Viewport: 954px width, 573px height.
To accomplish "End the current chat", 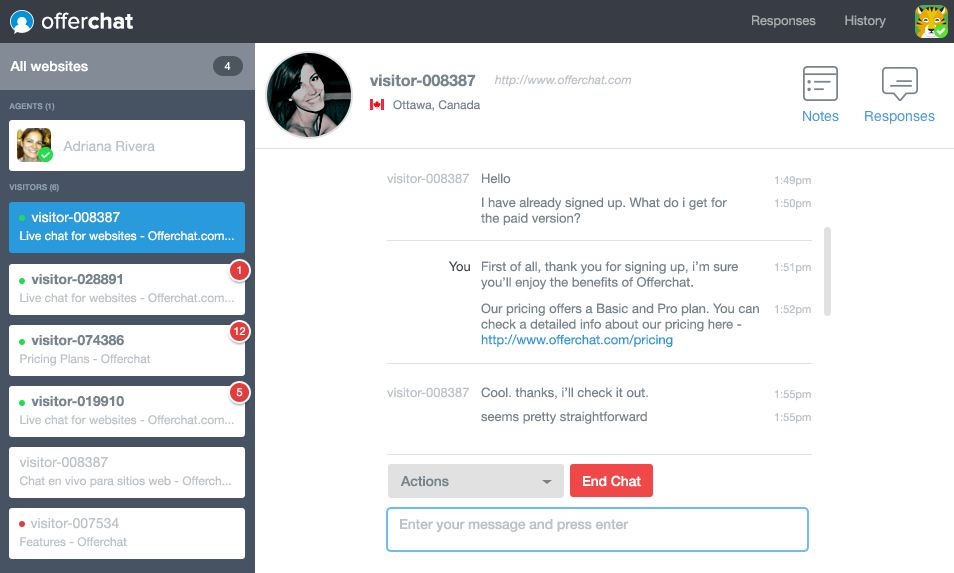I will 611,481.
